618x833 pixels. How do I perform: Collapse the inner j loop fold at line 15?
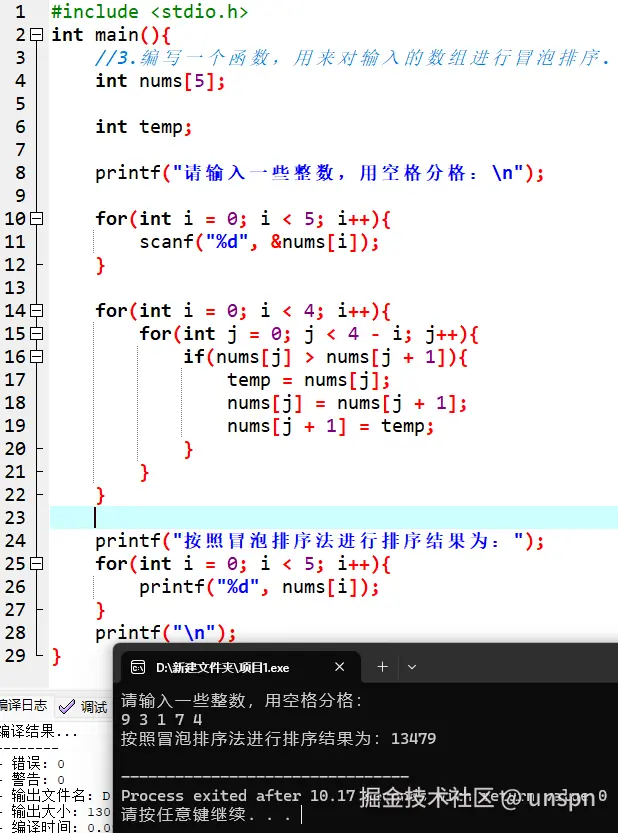click(36, 334)
